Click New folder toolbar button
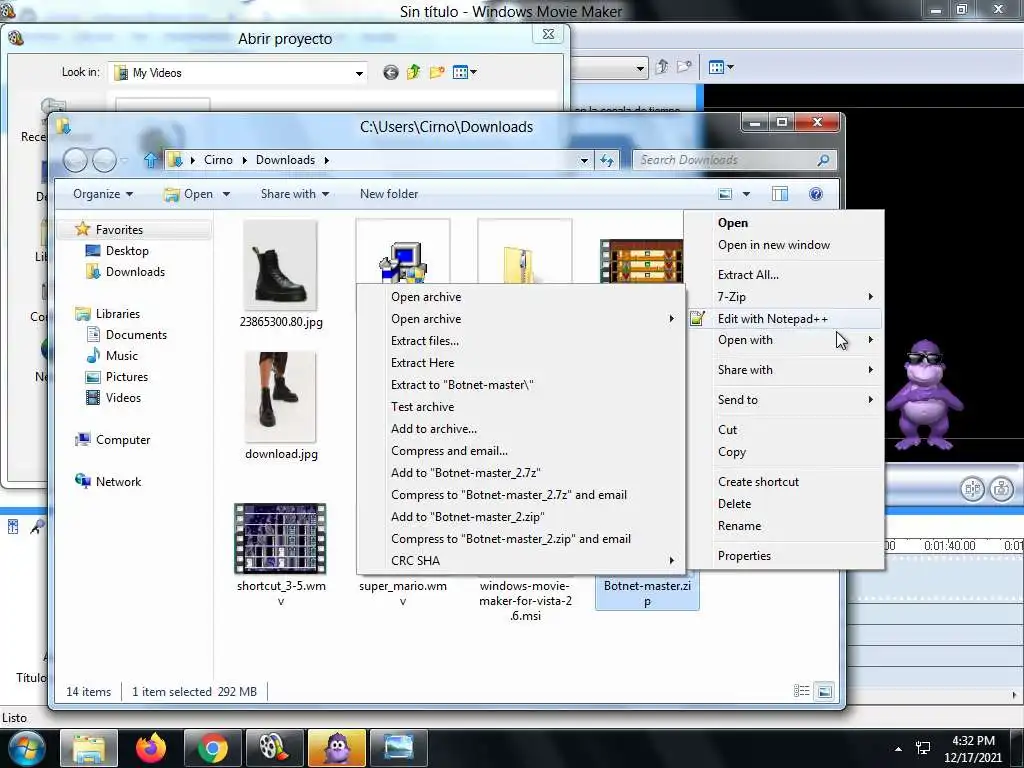 389,194
